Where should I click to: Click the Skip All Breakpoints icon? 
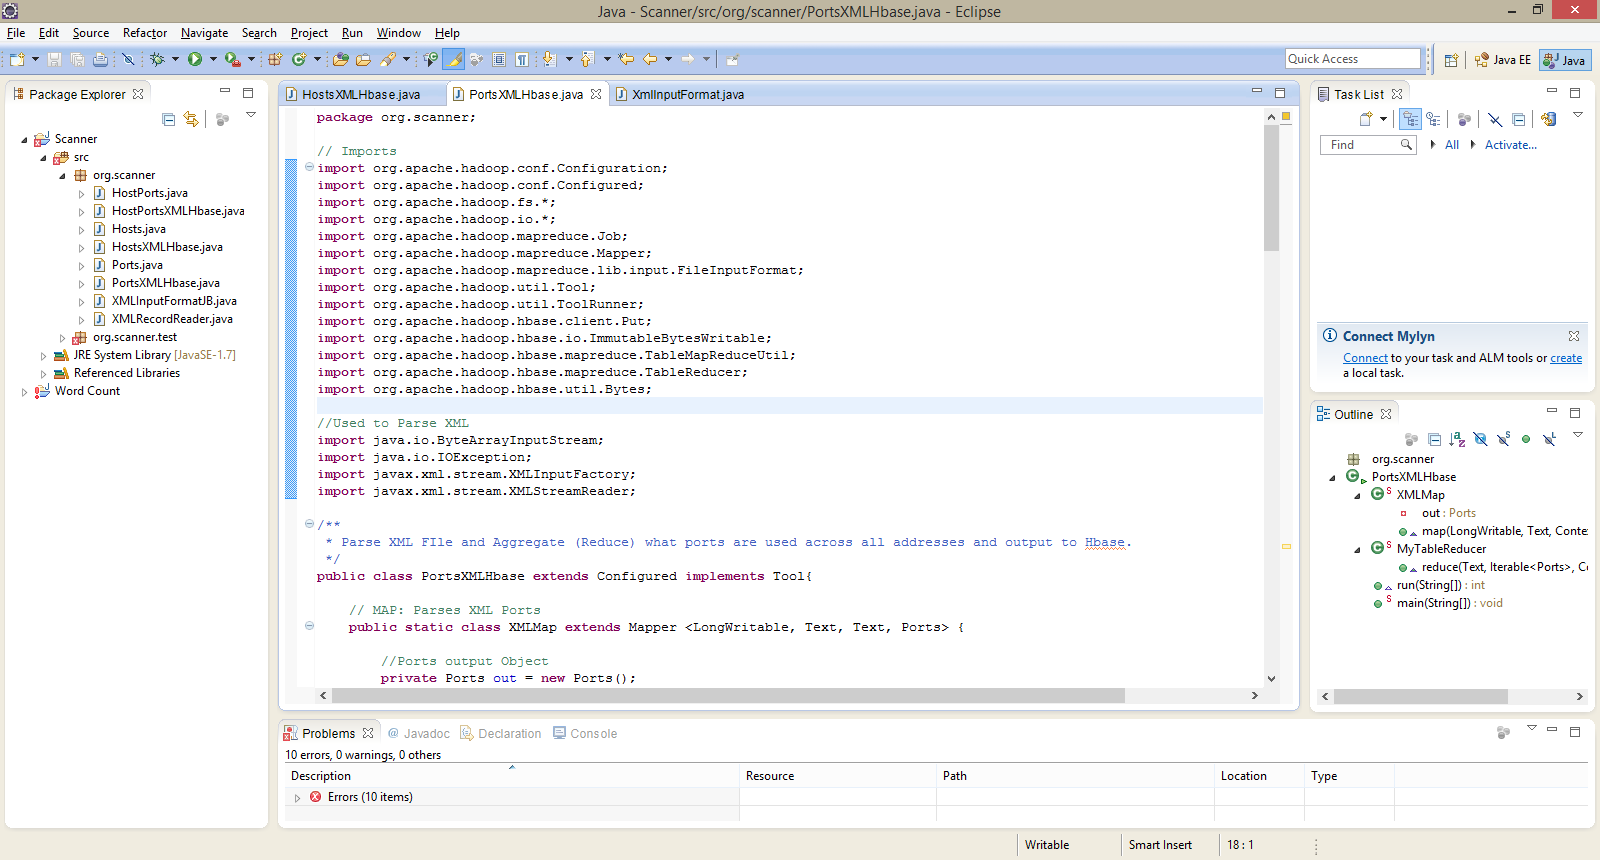(x=128, y=59)
